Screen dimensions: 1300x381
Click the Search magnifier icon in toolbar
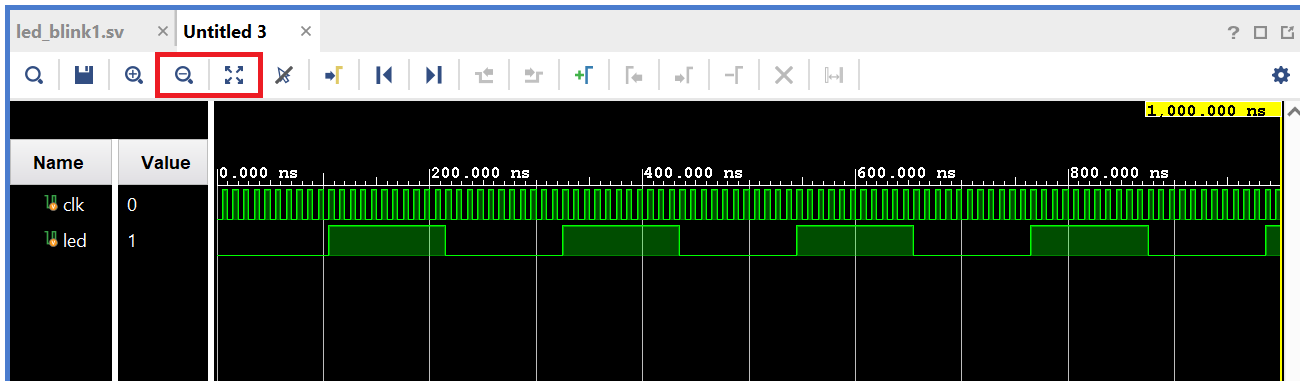point(34,75)
